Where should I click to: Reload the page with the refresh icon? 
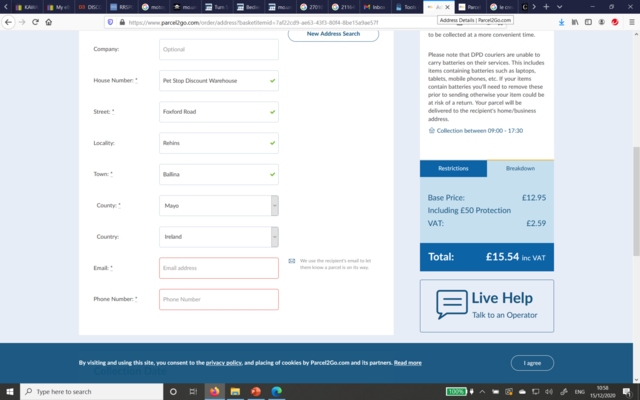point(35,22)
